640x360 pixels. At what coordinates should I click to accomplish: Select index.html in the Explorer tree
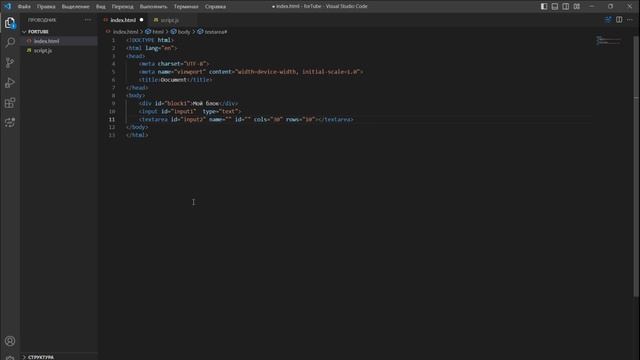(46, 41)
